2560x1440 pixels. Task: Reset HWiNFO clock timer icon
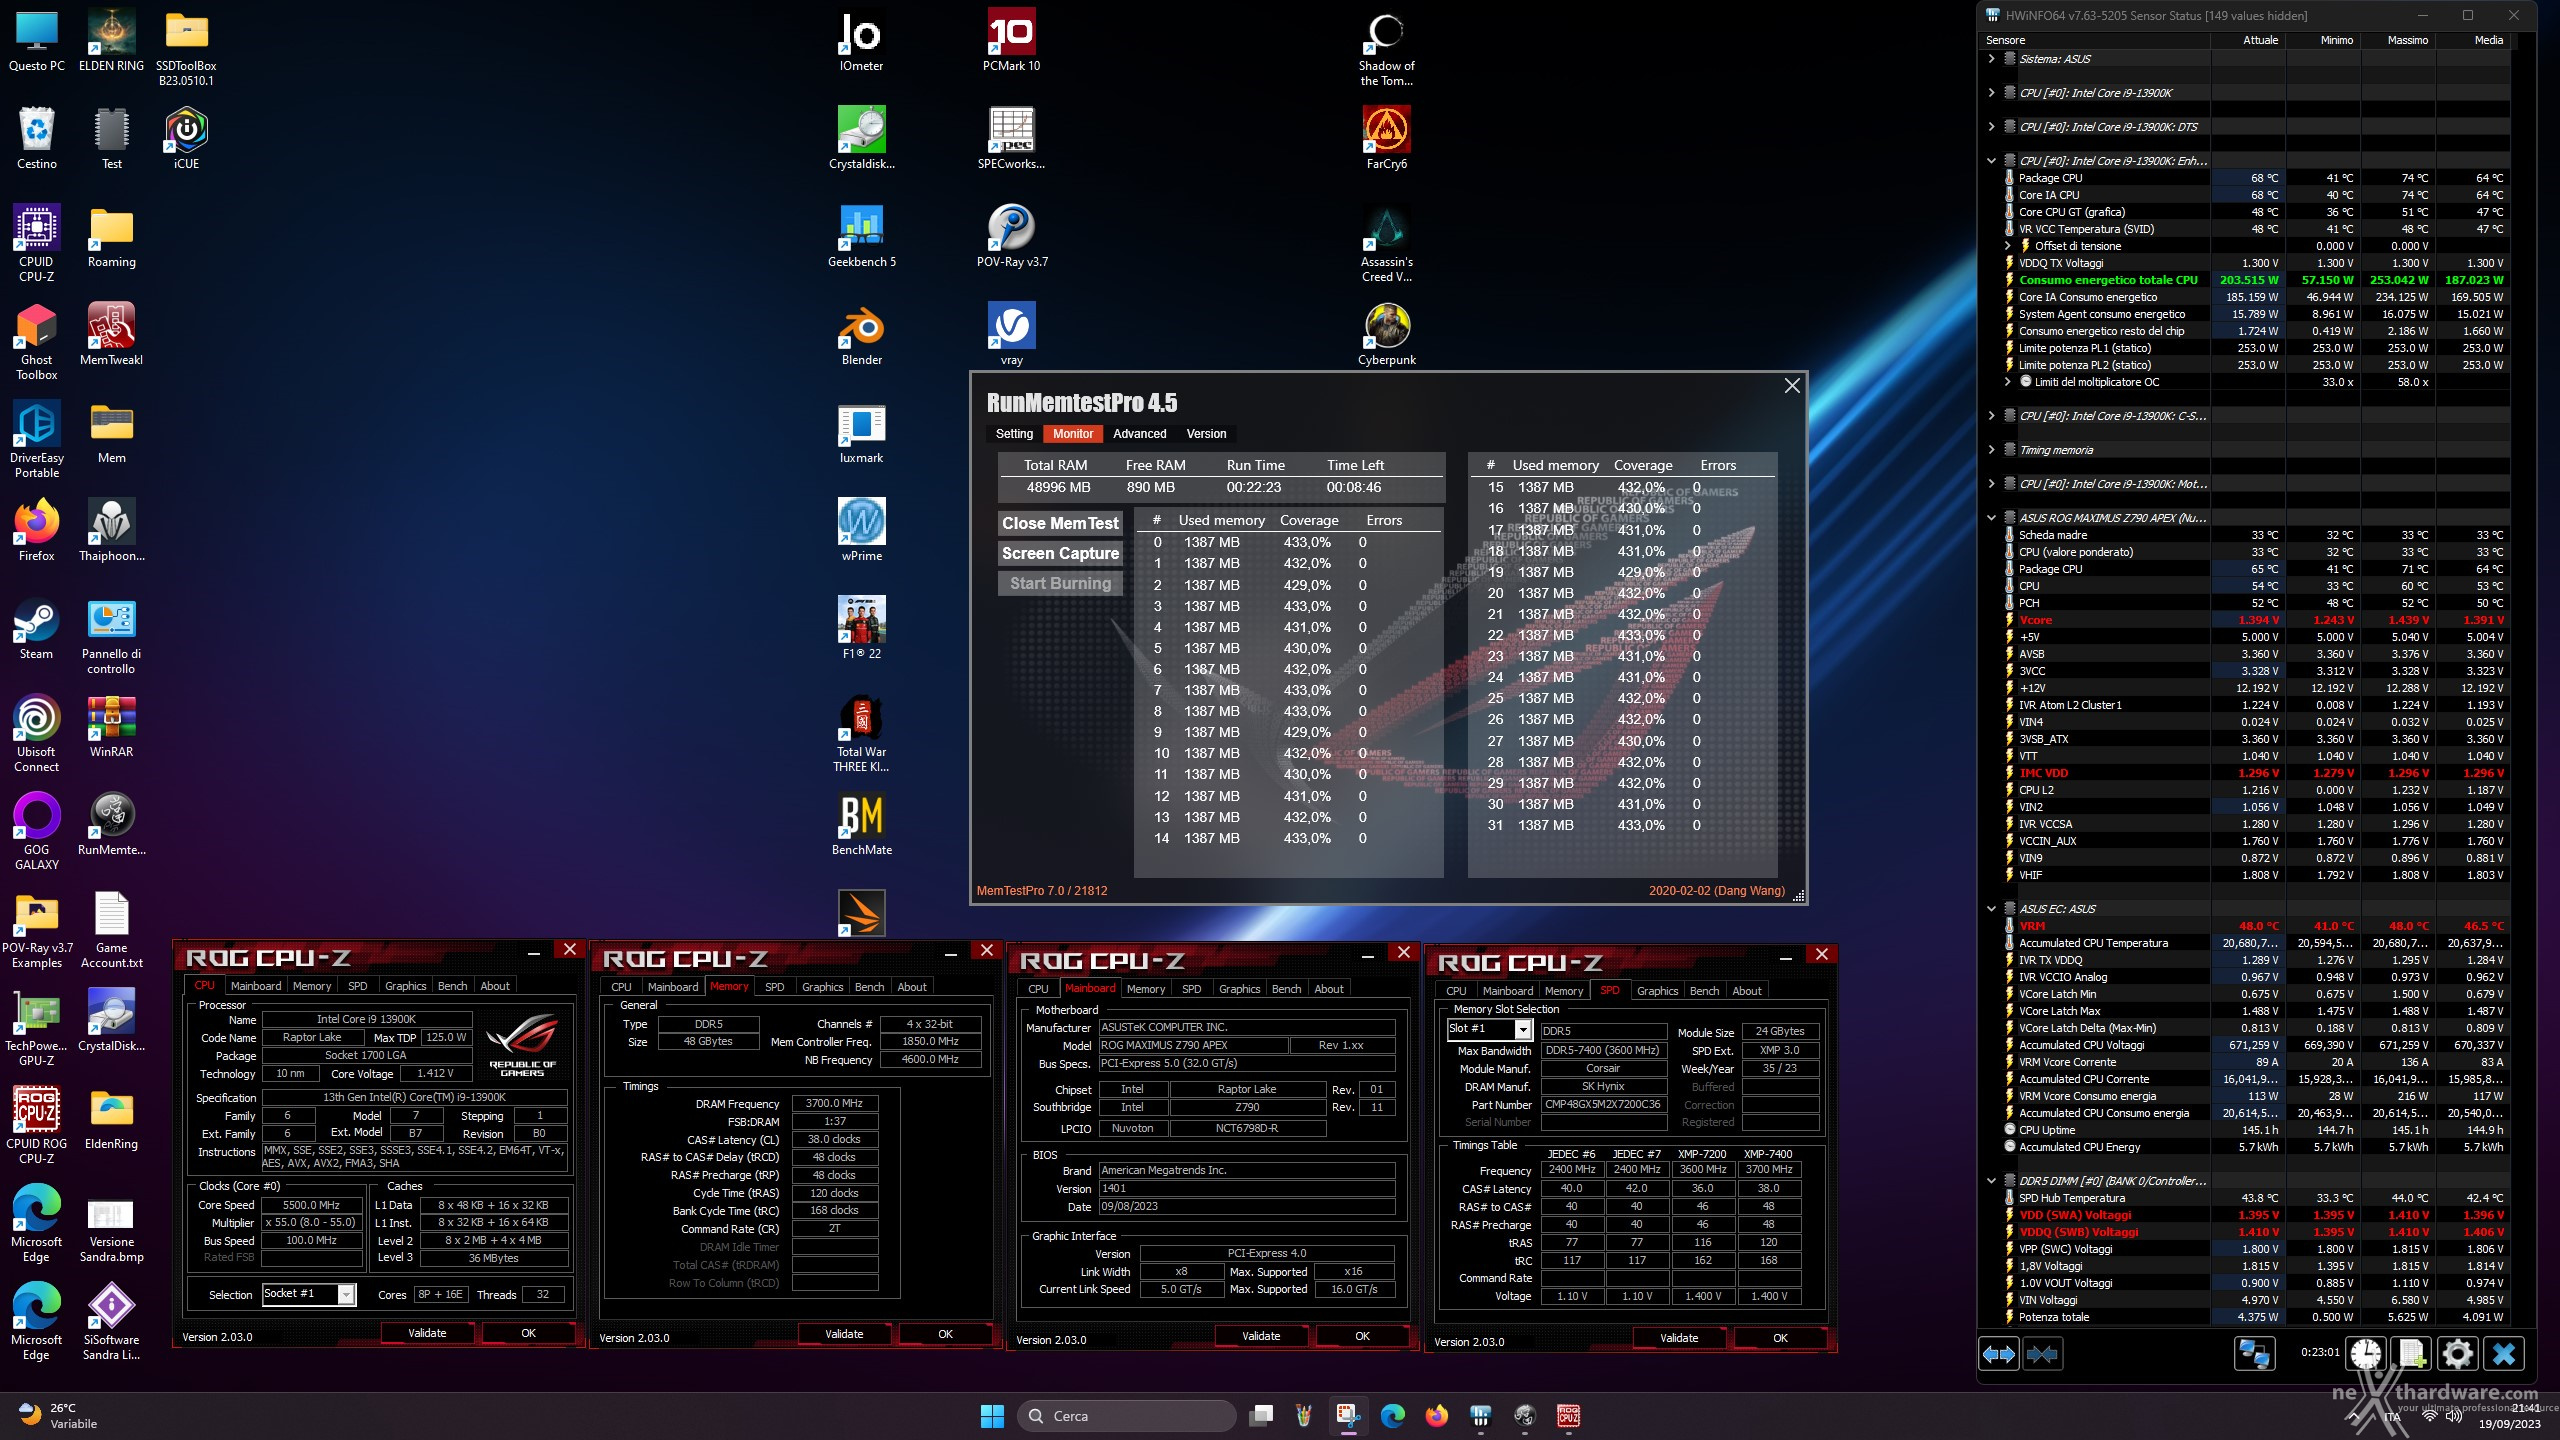click(x=2366, y=1354)
